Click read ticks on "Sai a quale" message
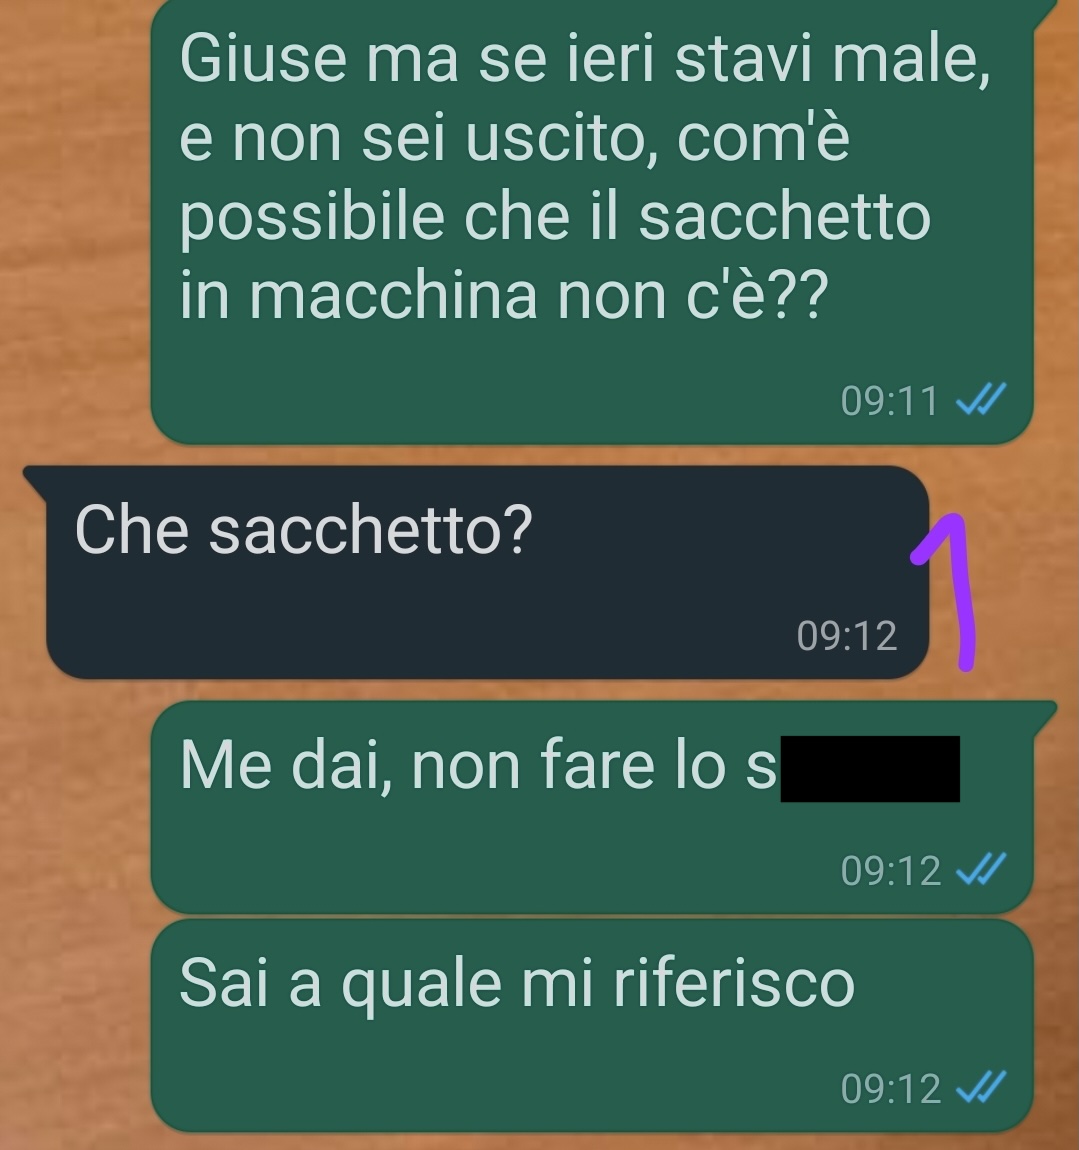This screenshot has width=1079, height=1150. point(981,1087)
